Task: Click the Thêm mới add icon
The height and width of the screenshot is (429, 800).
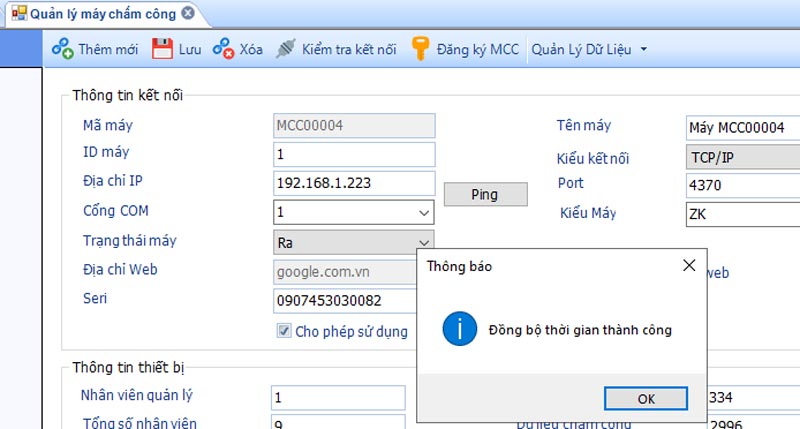Action: [63, 49]
